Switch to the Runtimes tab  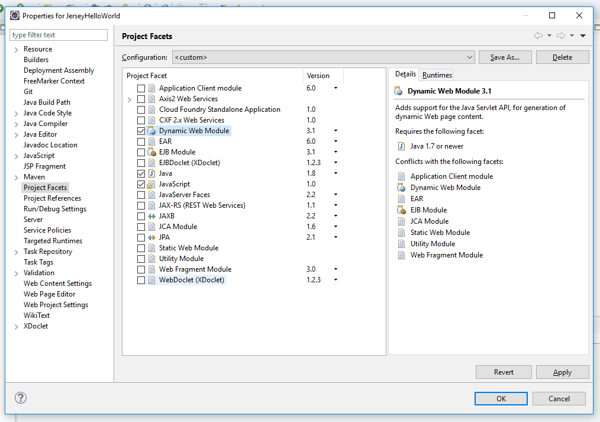[x=437, y=75]
